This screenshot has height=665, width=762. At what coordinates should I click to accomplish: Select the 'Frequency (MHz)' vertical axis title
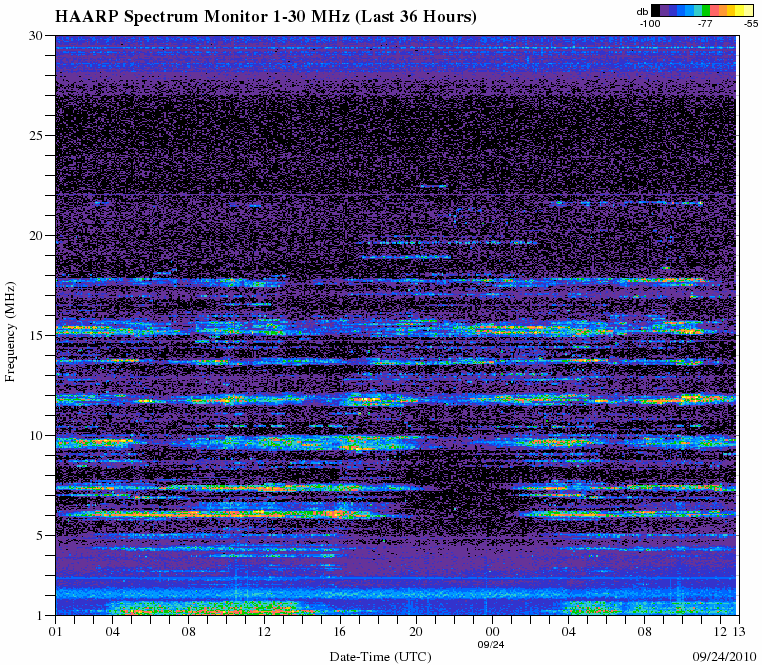click(x=10, y=332)
